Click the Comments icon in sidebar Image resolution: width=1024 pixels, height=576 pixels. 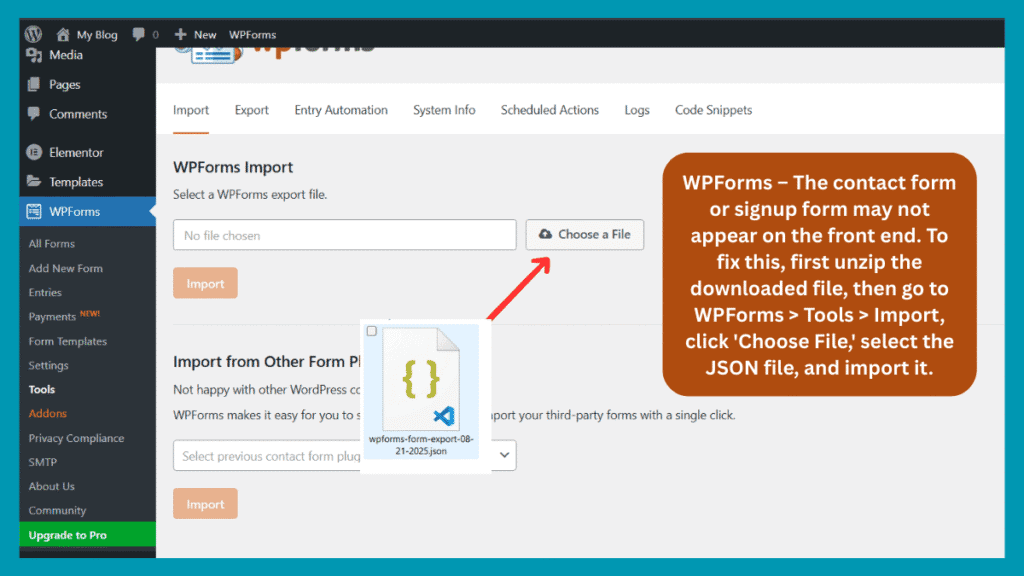coord(34,114)
